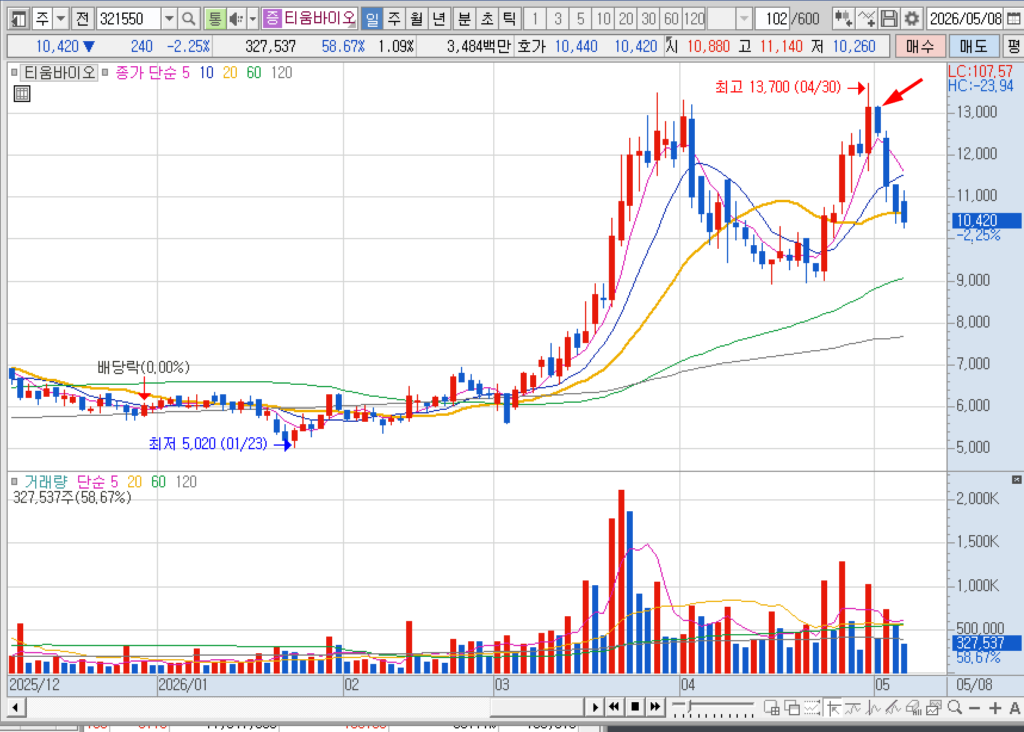
Task: Open the interval value dropdown after 120
Action: (x=744, y=19)
